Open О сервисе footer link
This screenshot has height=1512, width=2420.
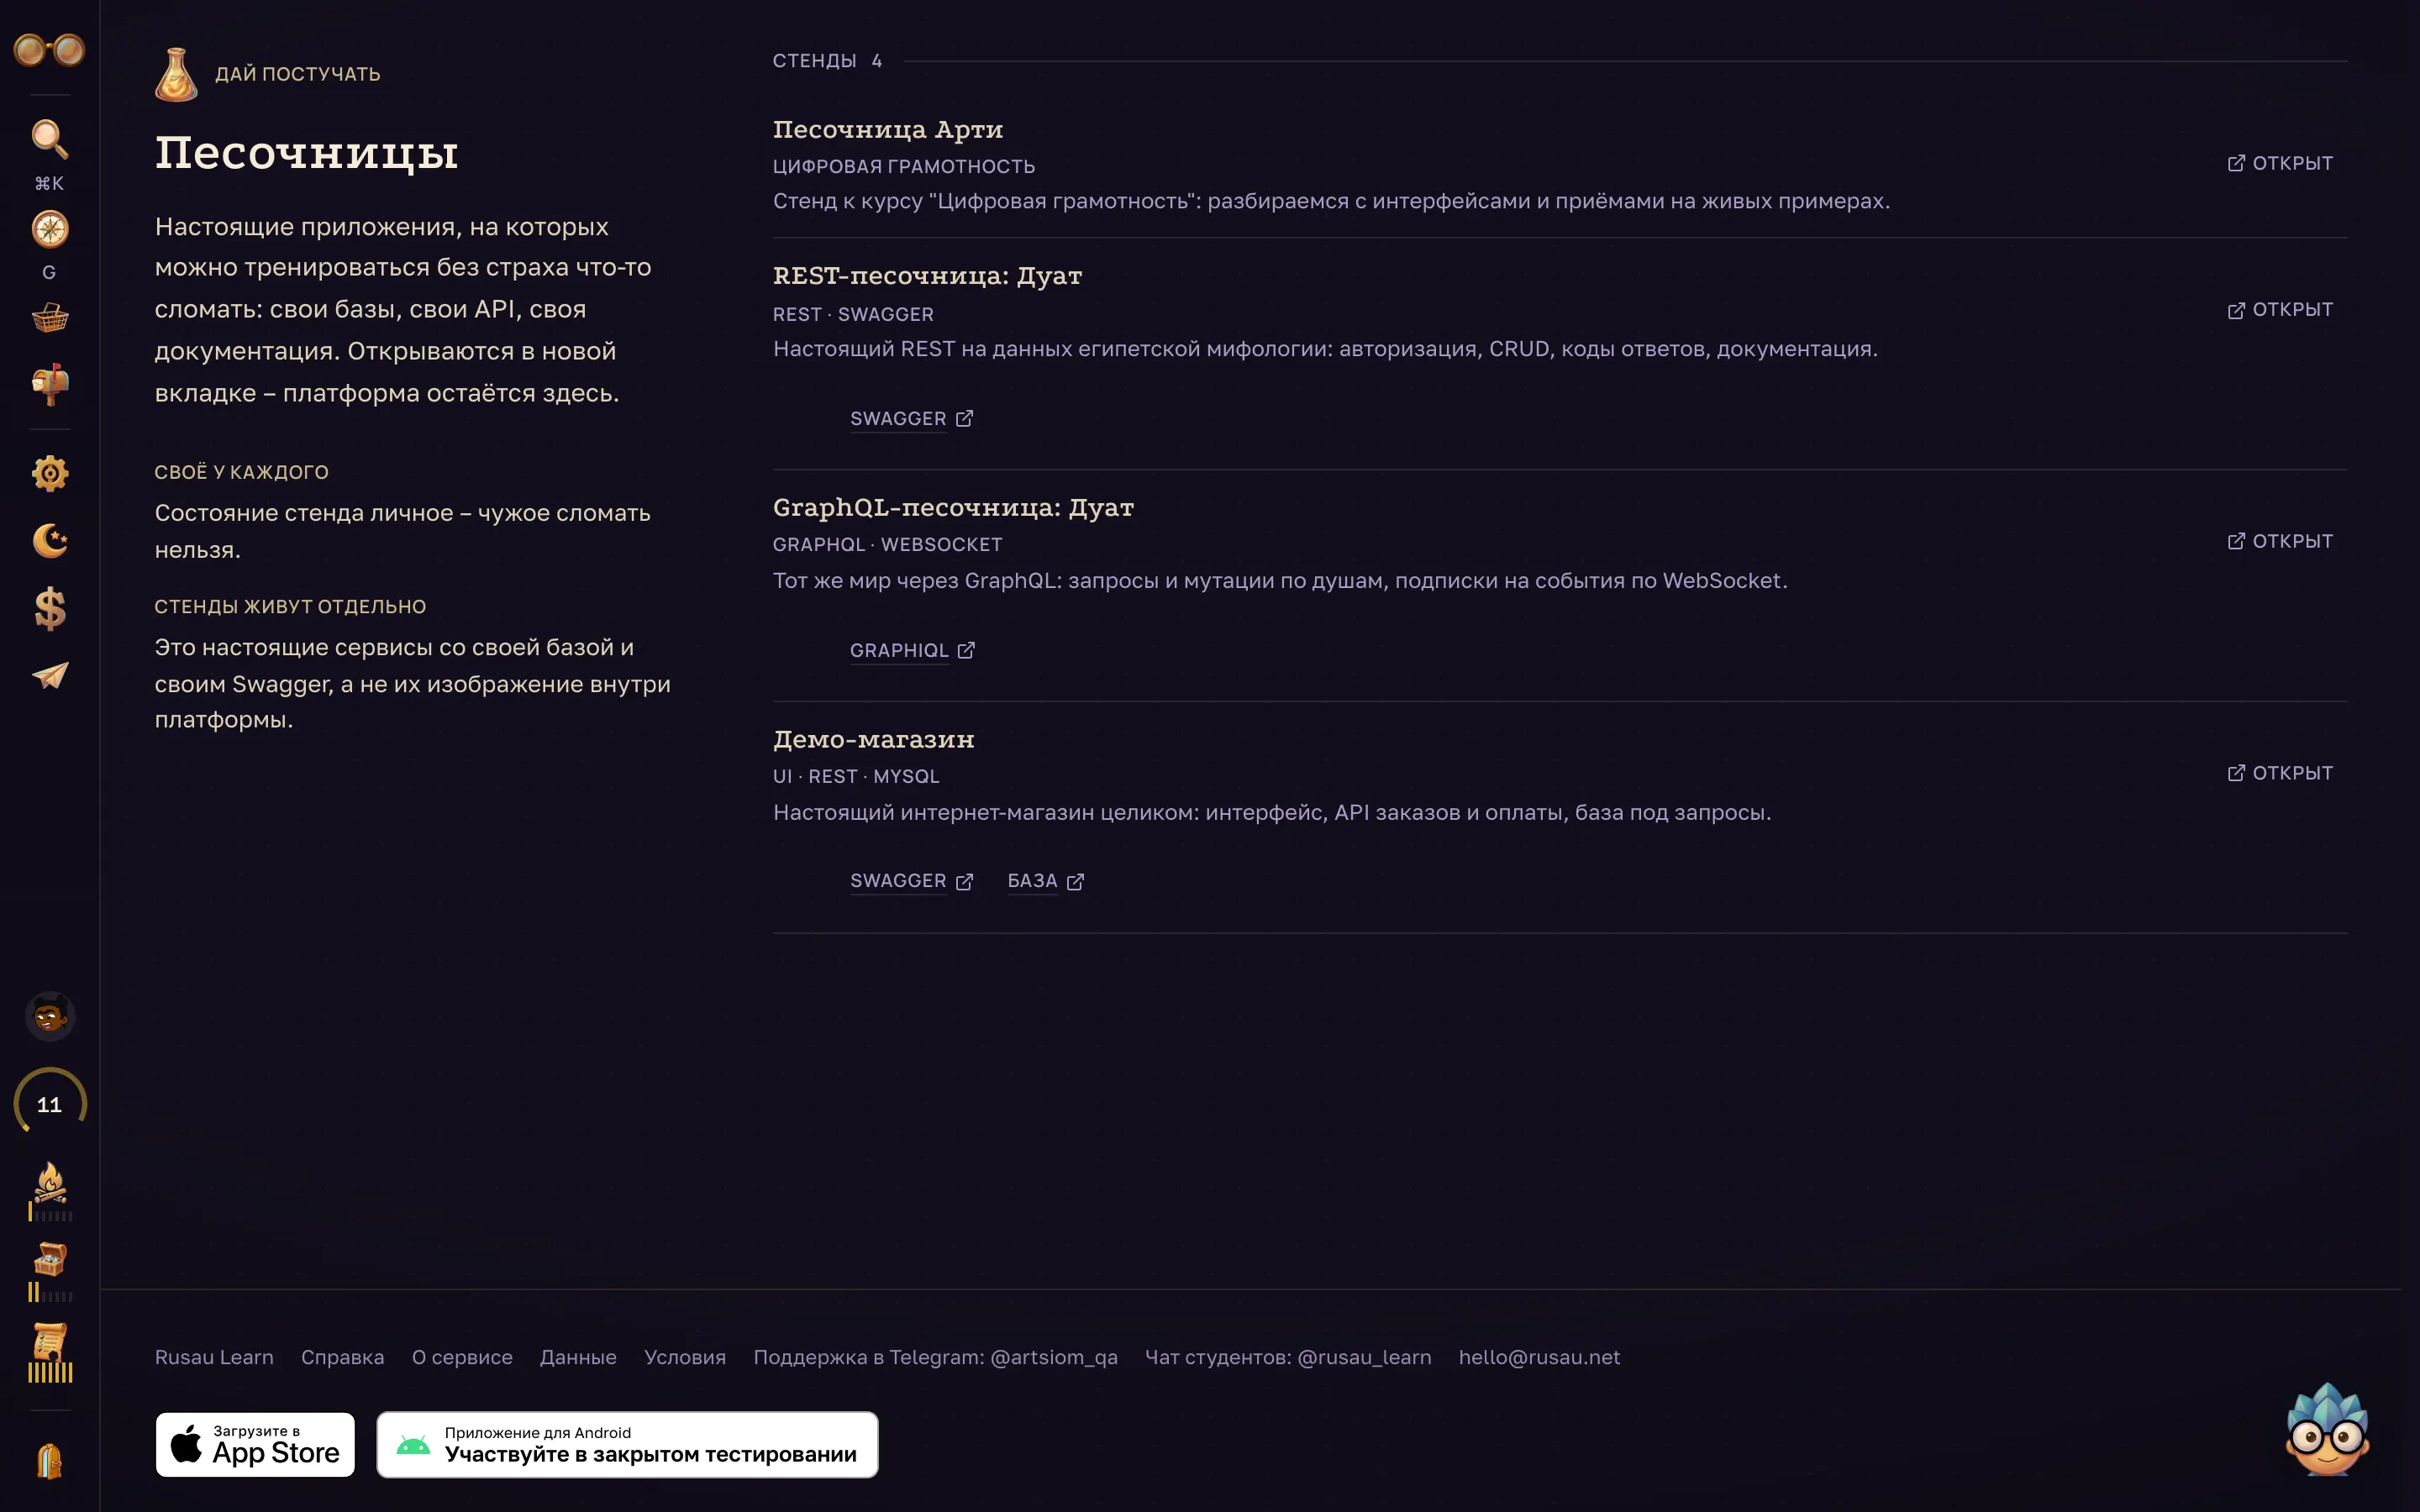(x=462, y=1357)
